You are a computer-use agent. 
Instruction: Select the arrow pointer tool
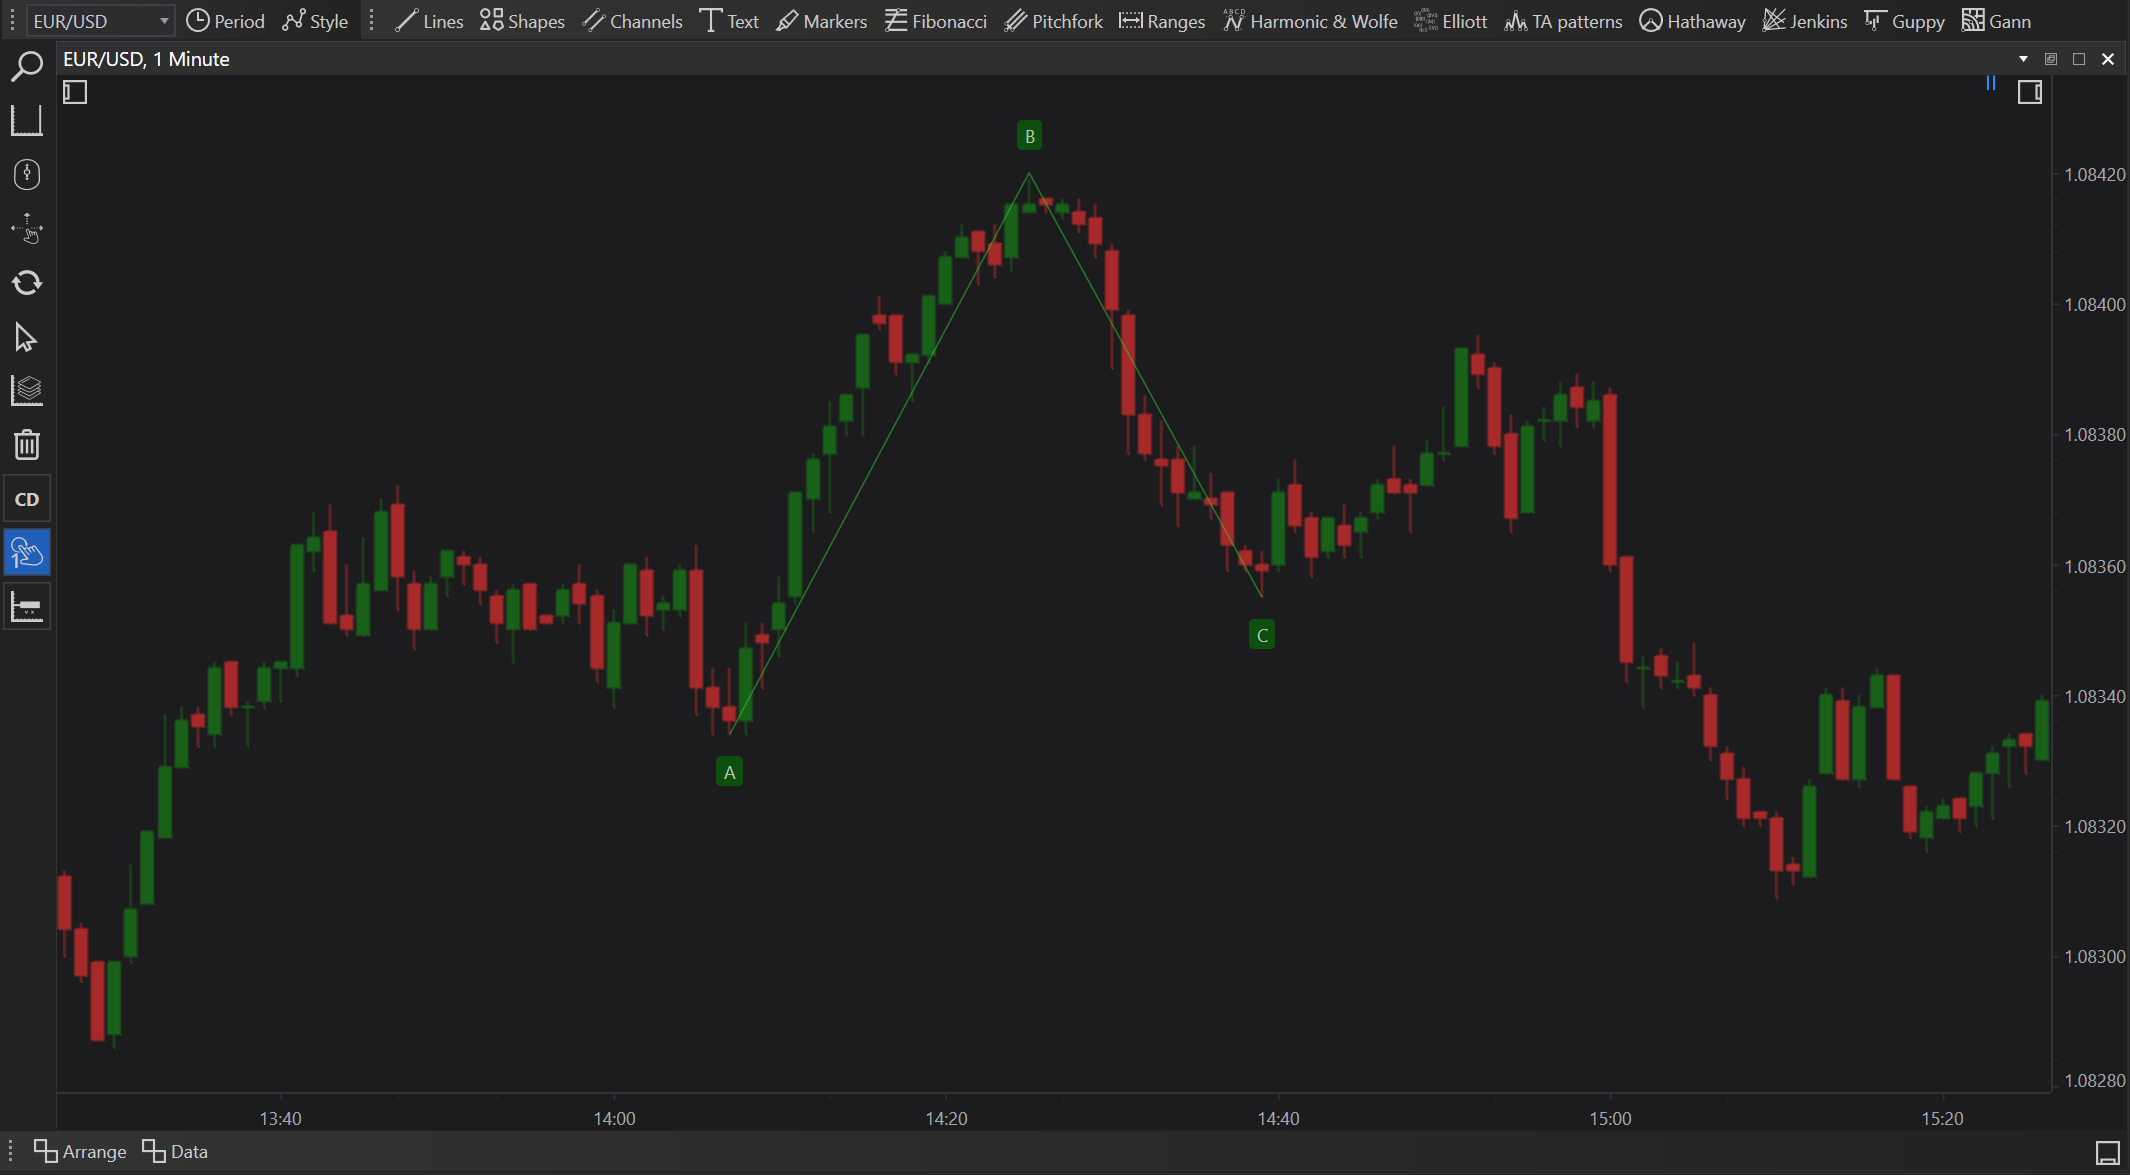tap(27, 337)
